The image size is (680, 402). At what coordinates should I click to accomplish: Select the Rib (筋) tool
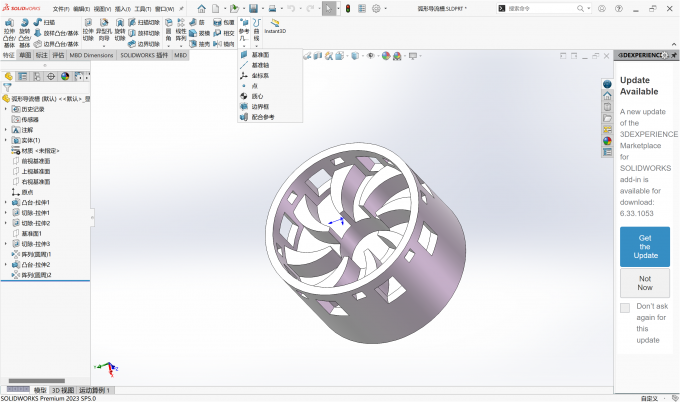coord(197,22)
